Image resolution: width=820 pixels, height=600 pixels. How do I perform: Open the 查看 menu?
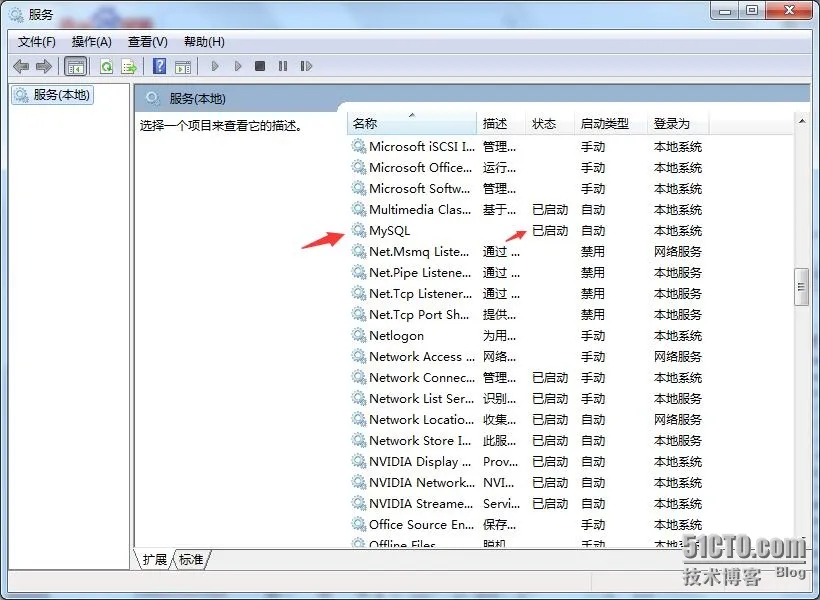146,41
